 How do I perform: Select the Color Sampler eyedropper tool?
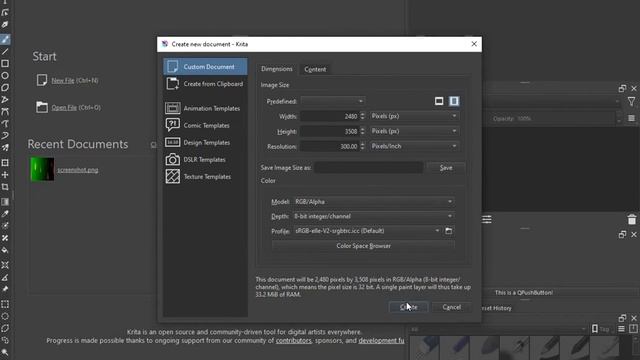click(5, 214)
